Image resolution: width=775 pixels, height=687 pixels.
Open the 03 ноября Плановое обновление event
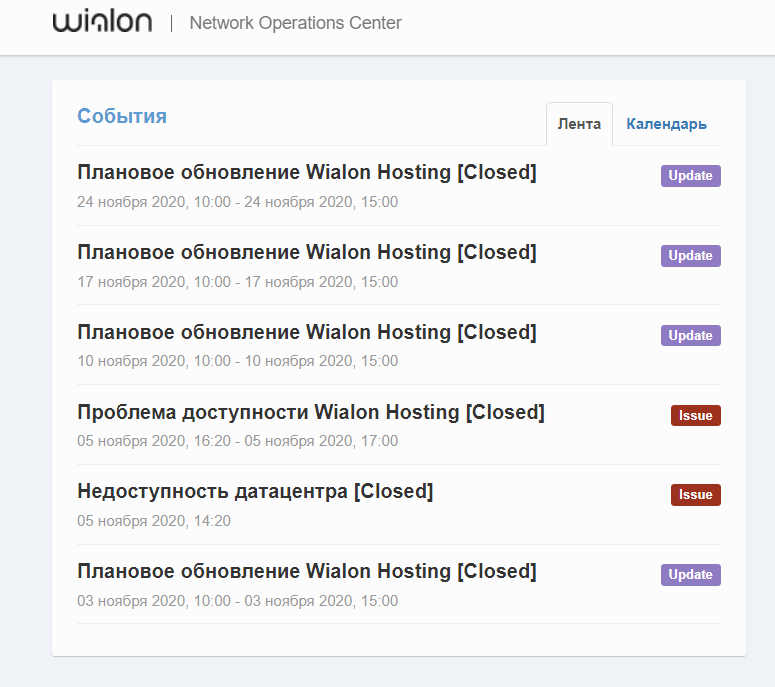(307, 571)
